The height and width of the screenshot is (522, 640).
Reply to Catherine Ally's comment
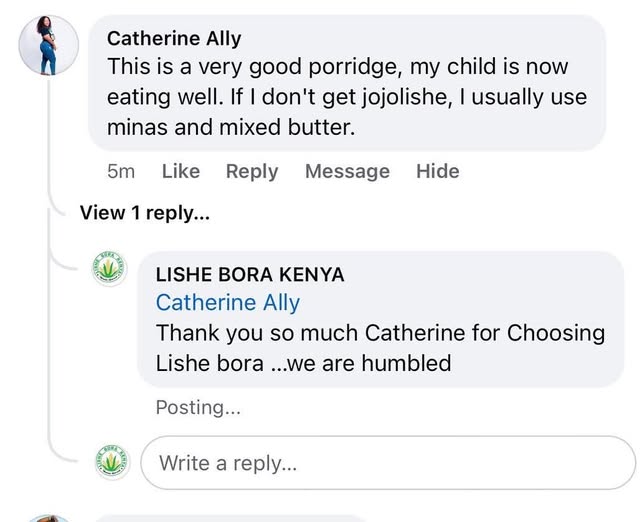(x=252, y=171)
